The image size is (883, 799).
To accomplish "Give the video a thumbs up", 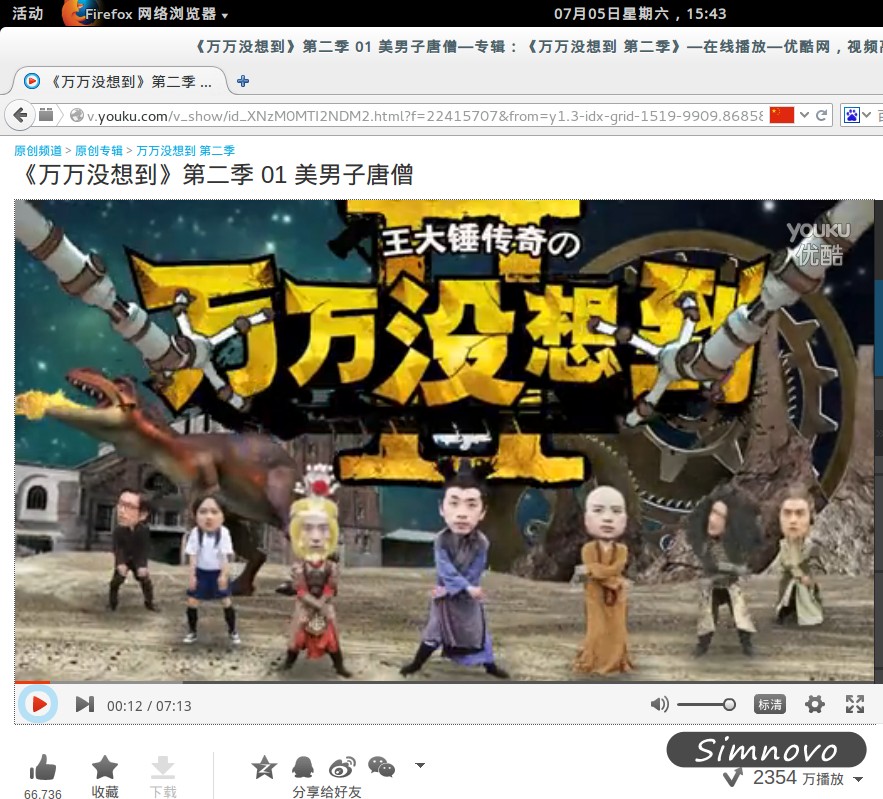I will pos(42,765).
